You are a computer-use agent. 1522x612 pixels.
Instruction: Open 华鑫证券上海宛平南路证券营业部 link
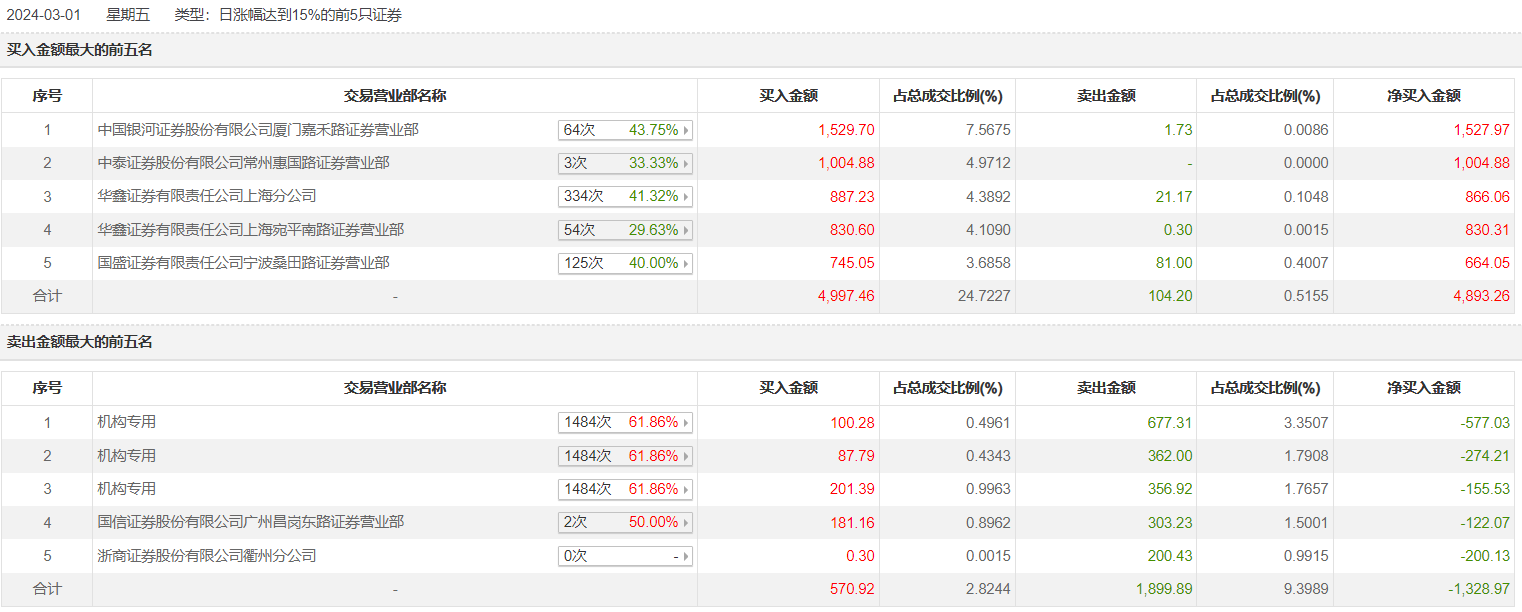[x=250, y=230]
